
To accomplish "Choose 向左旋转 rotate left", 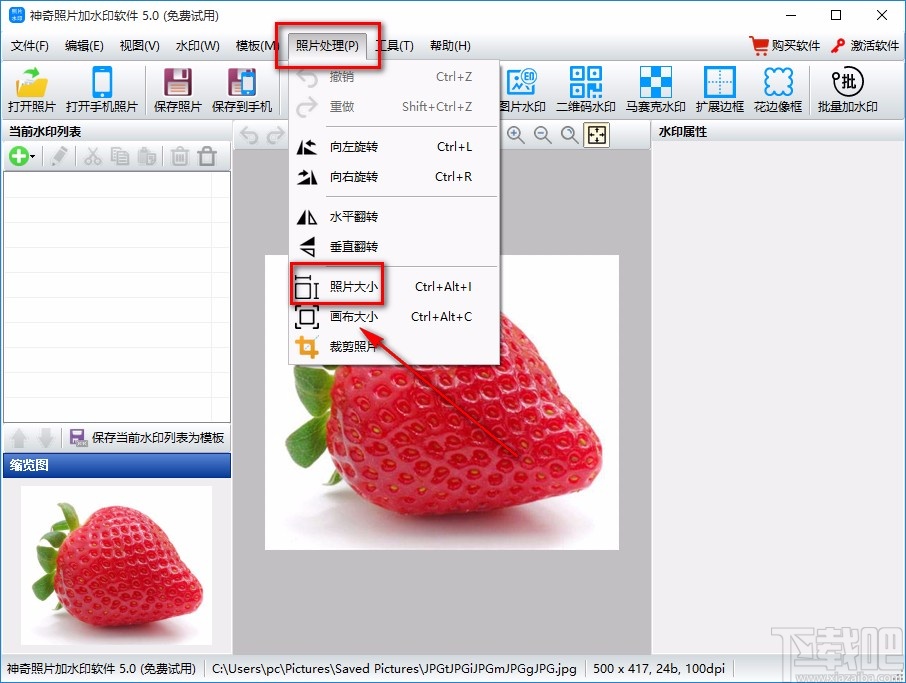I will [x=394, y=147].
